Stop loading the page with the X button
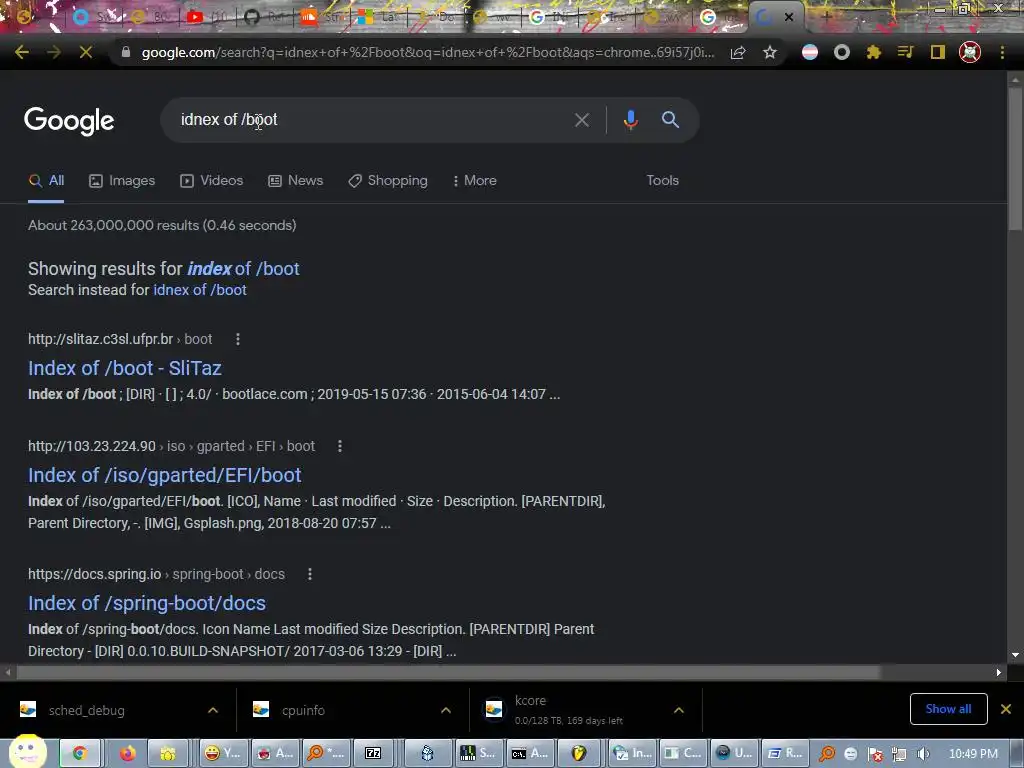Image resolution: width=1024 pixels, height=768 pixels. 86,52
